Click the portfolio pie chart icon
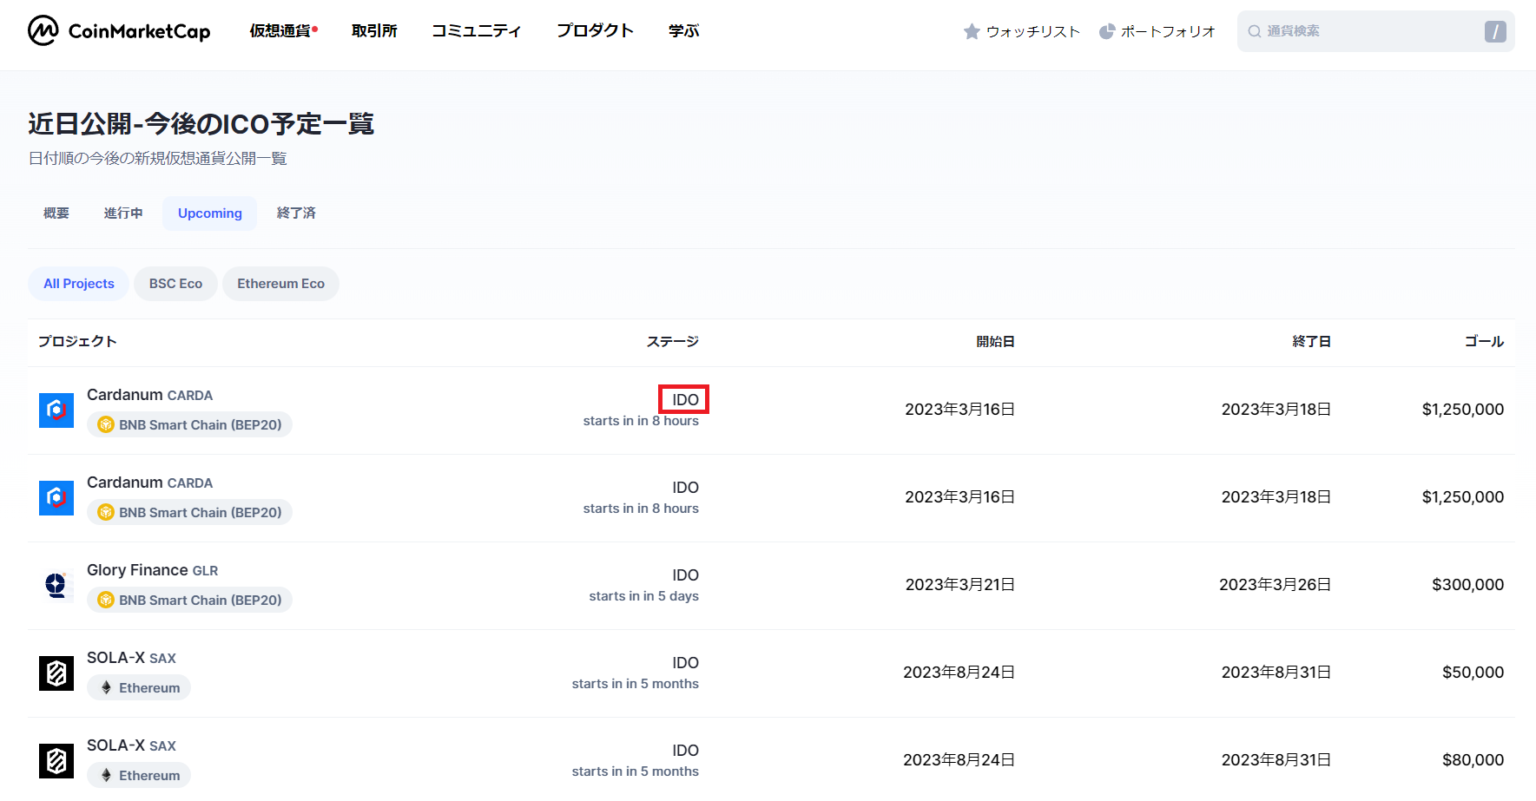1536x801 pixels. [x=1107, y=32]
